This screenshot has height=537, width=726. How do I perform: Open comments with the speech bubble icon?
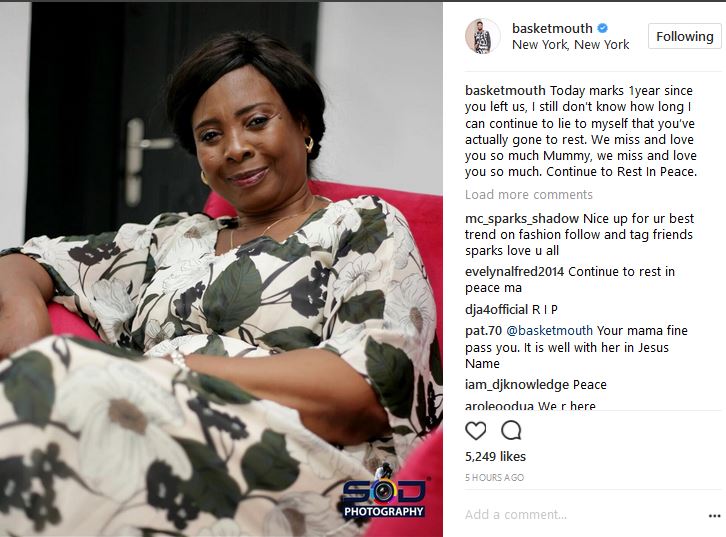[x=511, y=431]
